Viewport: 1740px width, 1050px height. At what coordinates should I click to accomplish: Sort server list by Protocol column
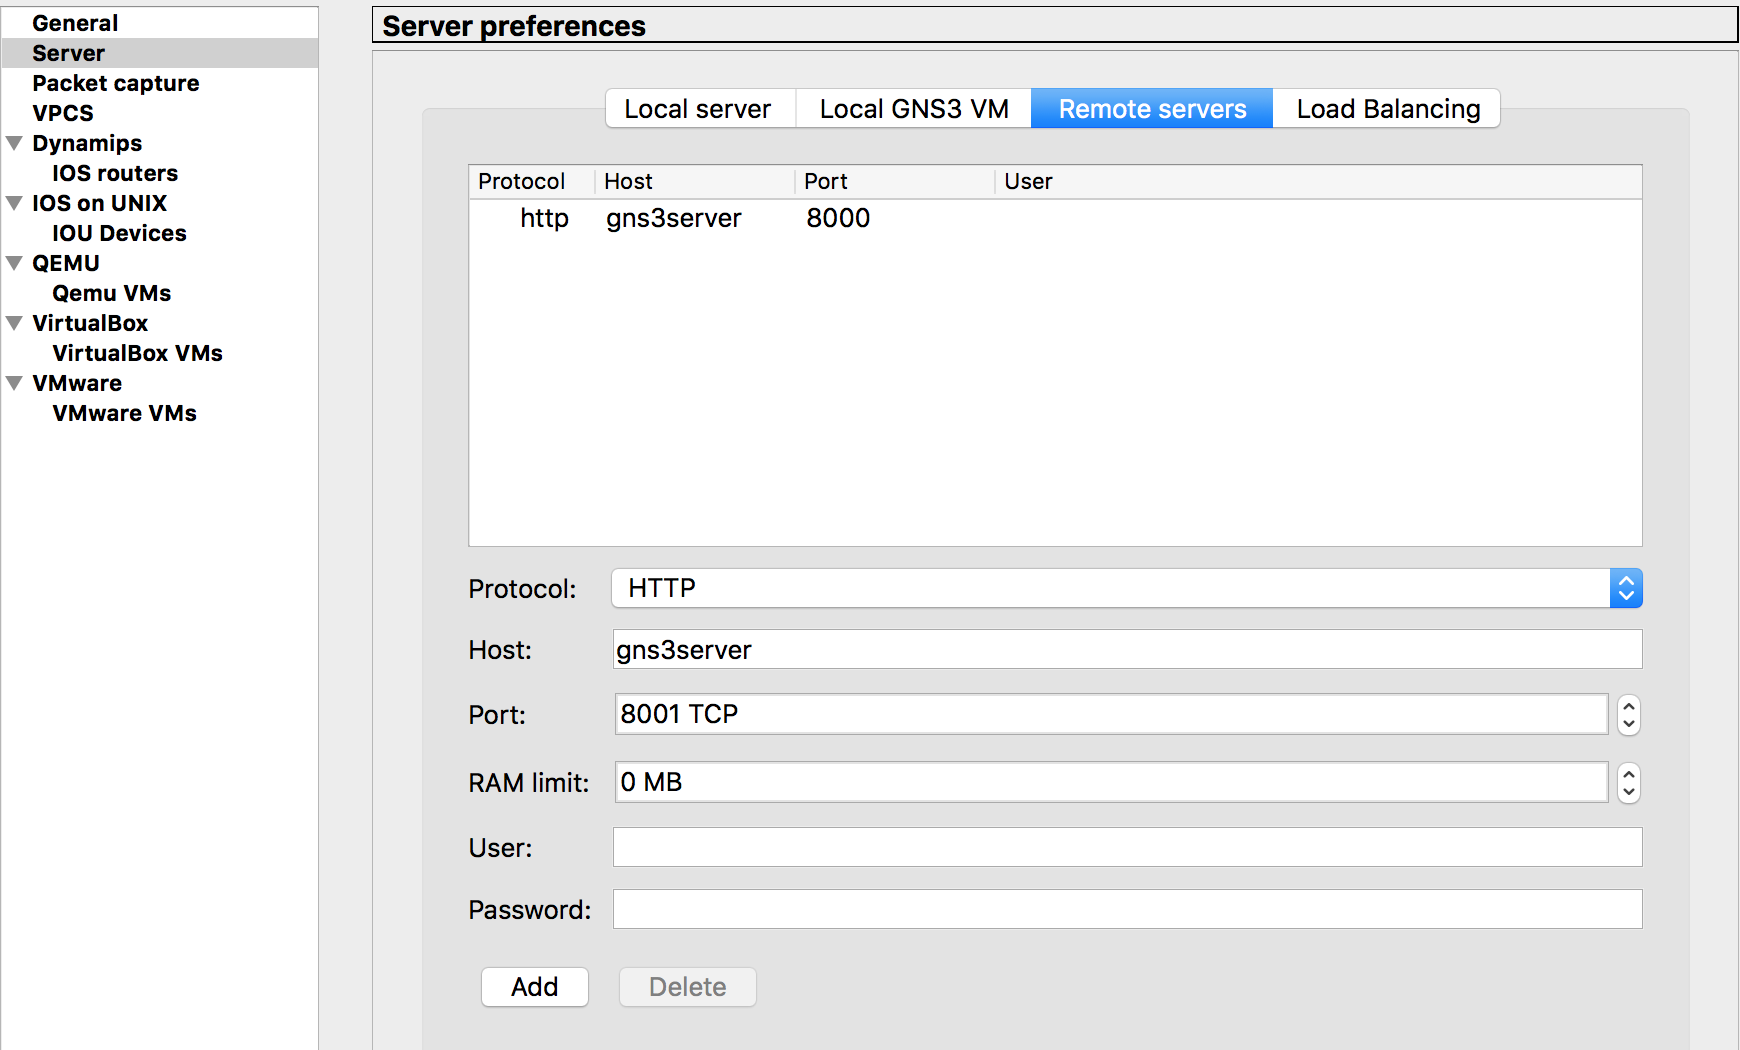tap(532, 181)
